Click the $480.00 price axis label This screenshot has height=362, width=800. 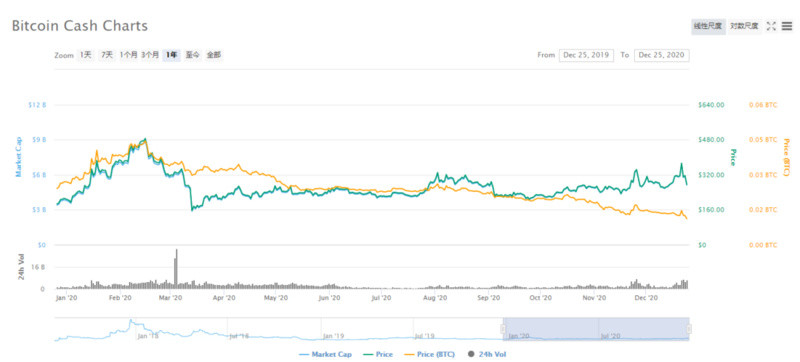[x=711, y=139]
